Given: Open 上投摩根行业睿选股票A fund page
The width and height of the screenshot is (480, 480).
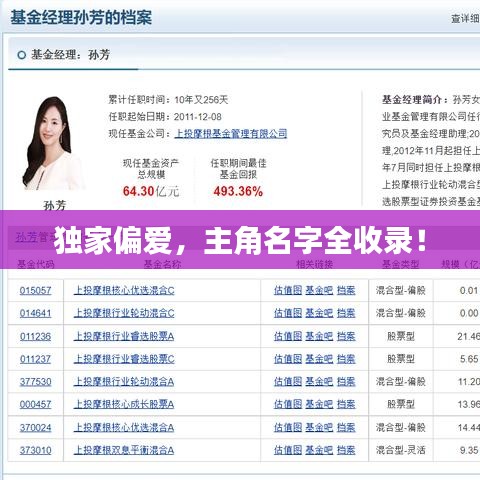Looking at the screenshot, I should click(x=124, y=336).
